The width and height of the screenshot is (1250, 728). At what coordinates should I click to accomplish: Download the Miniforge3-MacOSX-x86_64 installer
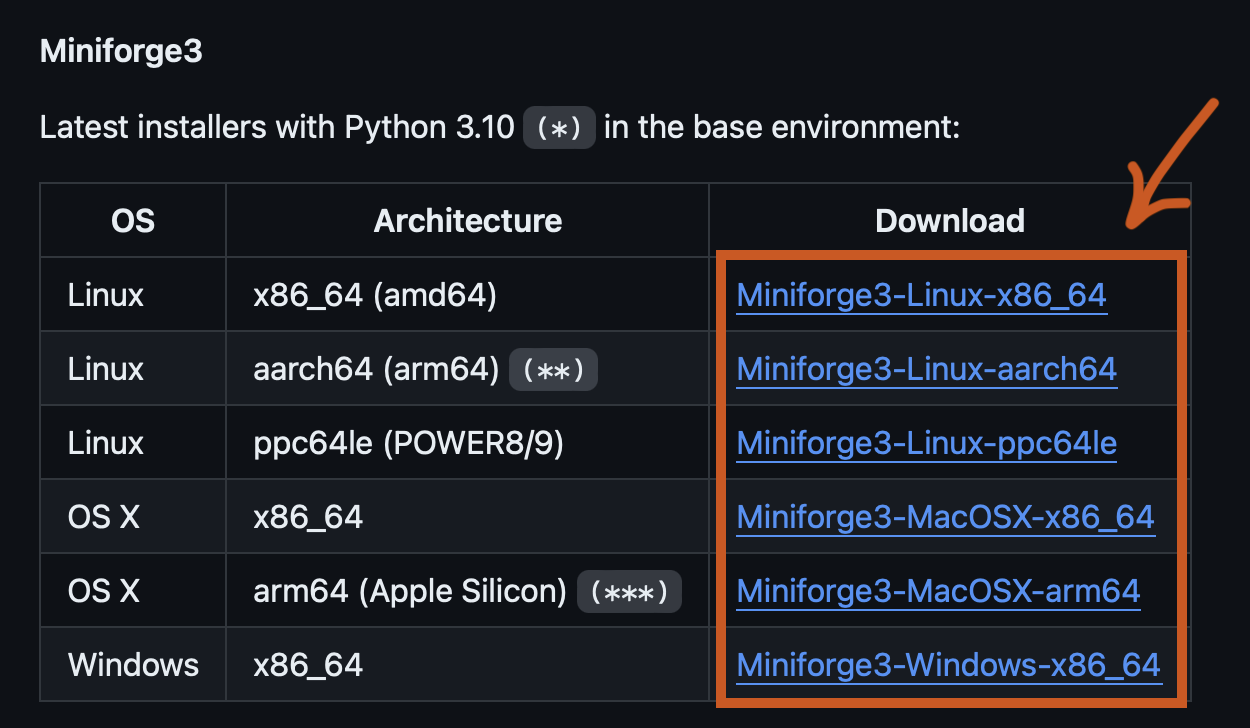click(x=945, y=517)
